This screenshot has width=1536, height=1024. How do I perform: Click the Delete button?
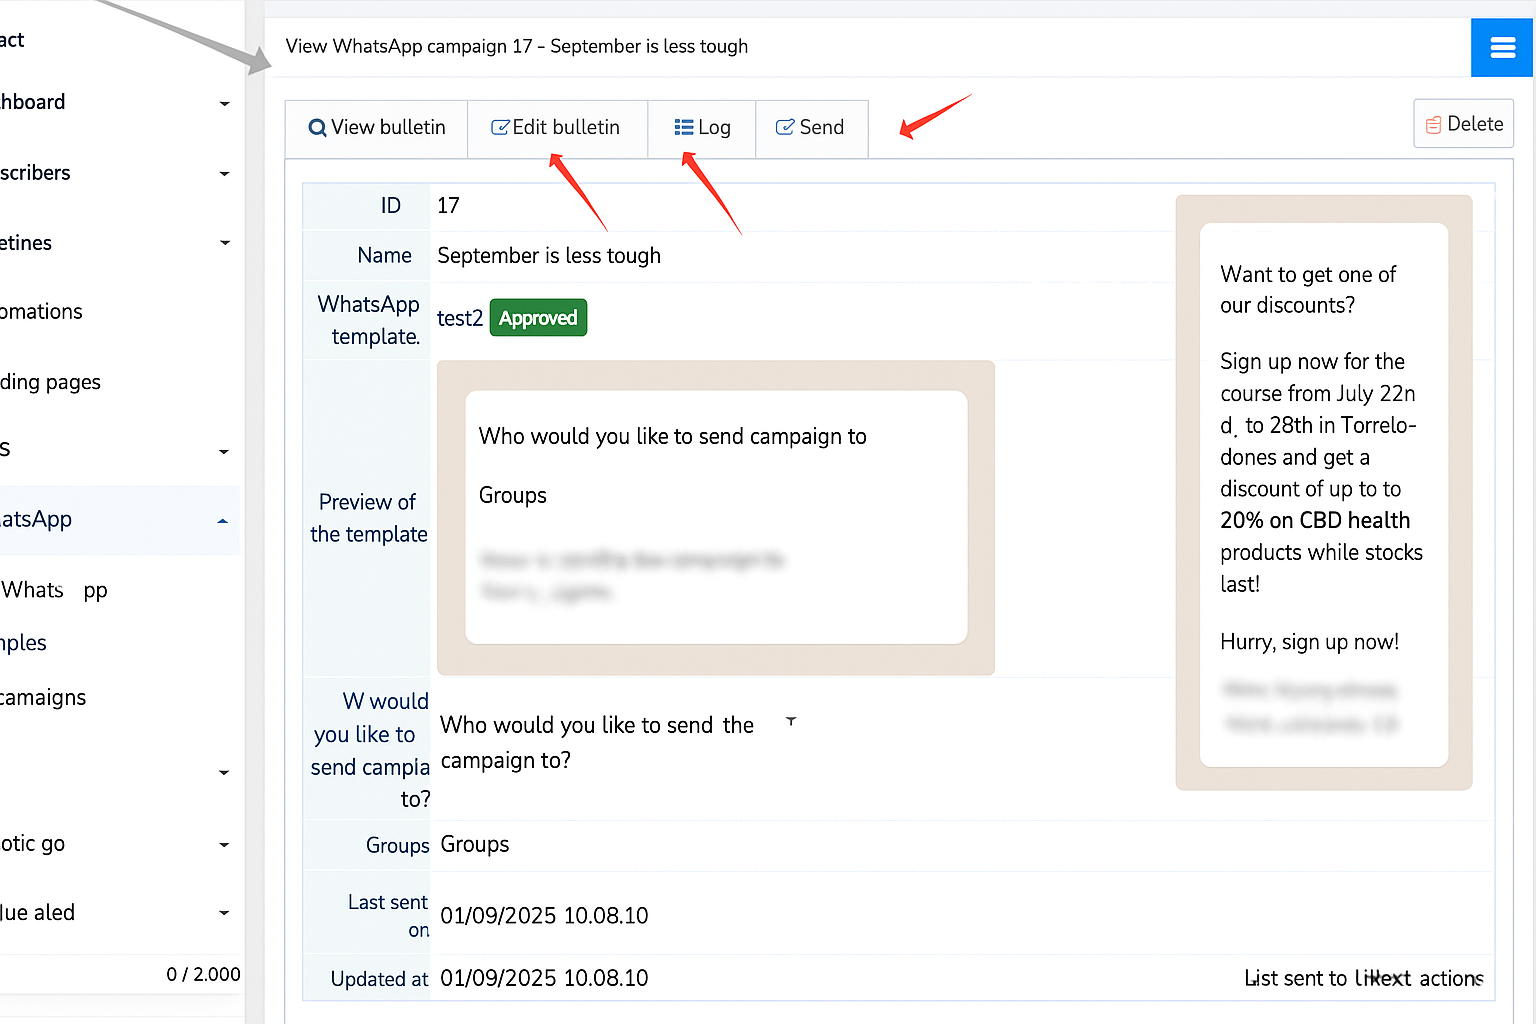click(1463, 124)
